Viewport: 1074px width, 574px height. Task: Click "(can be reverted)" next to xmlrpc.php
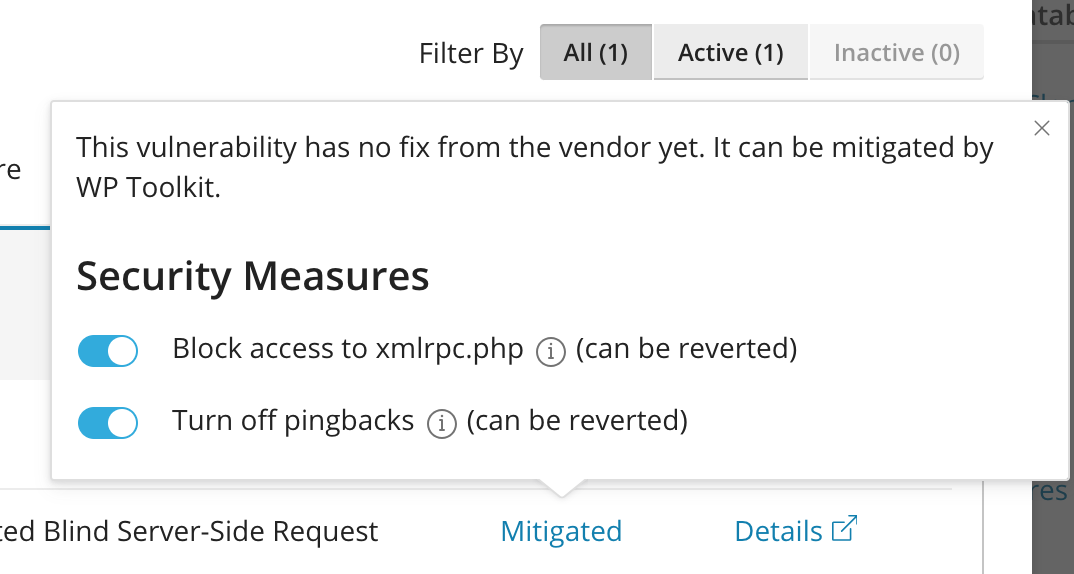686,349
